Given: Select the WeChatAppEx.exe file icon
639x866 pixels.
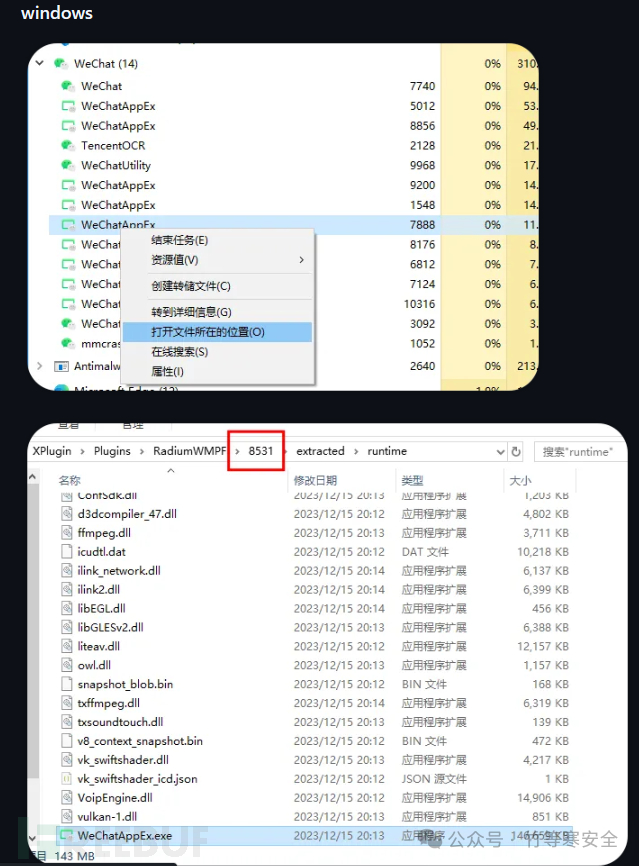Looking at the screenshot, I should pyautogui.click(x=67, y=836).
